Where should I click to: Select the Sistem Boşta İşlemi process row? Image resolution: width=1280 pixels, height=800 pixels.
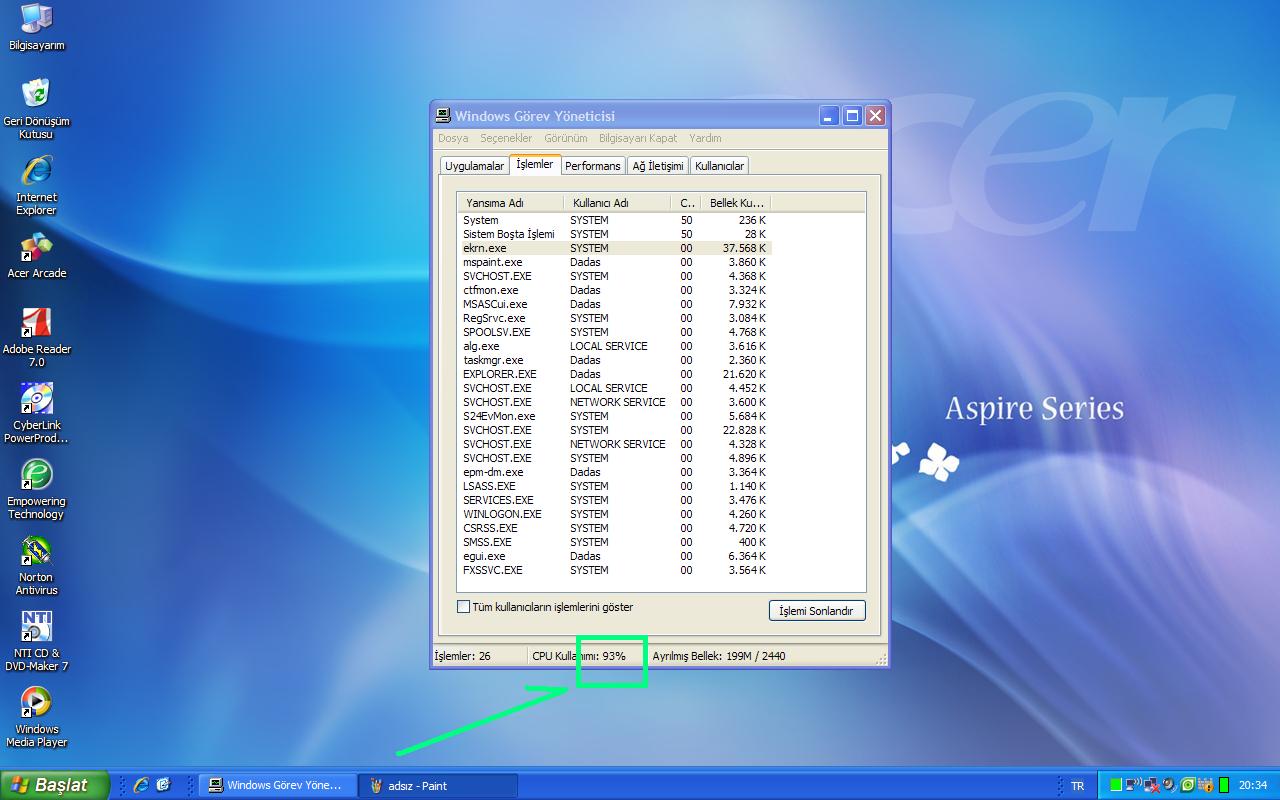click(x=615, y=234)
